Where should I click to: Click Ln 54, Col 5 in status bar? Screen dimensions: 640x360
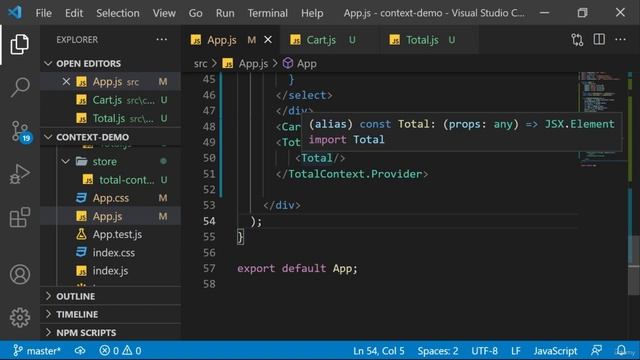[379, 351]
